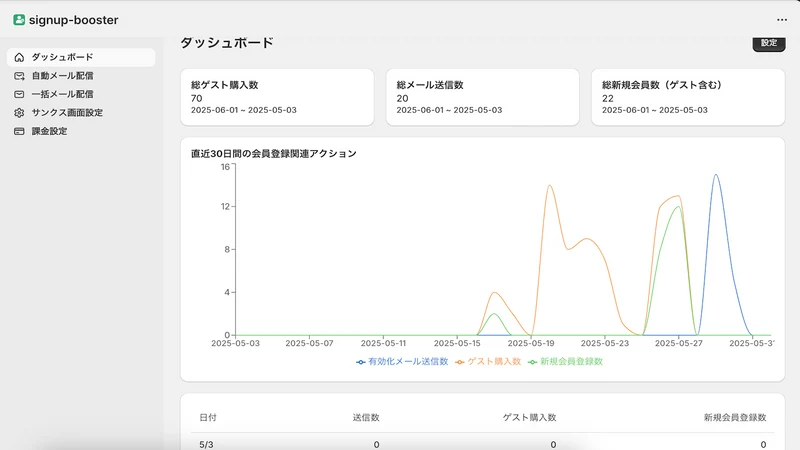Click the 2025-05-27 x-axis label

pos(679,343)
